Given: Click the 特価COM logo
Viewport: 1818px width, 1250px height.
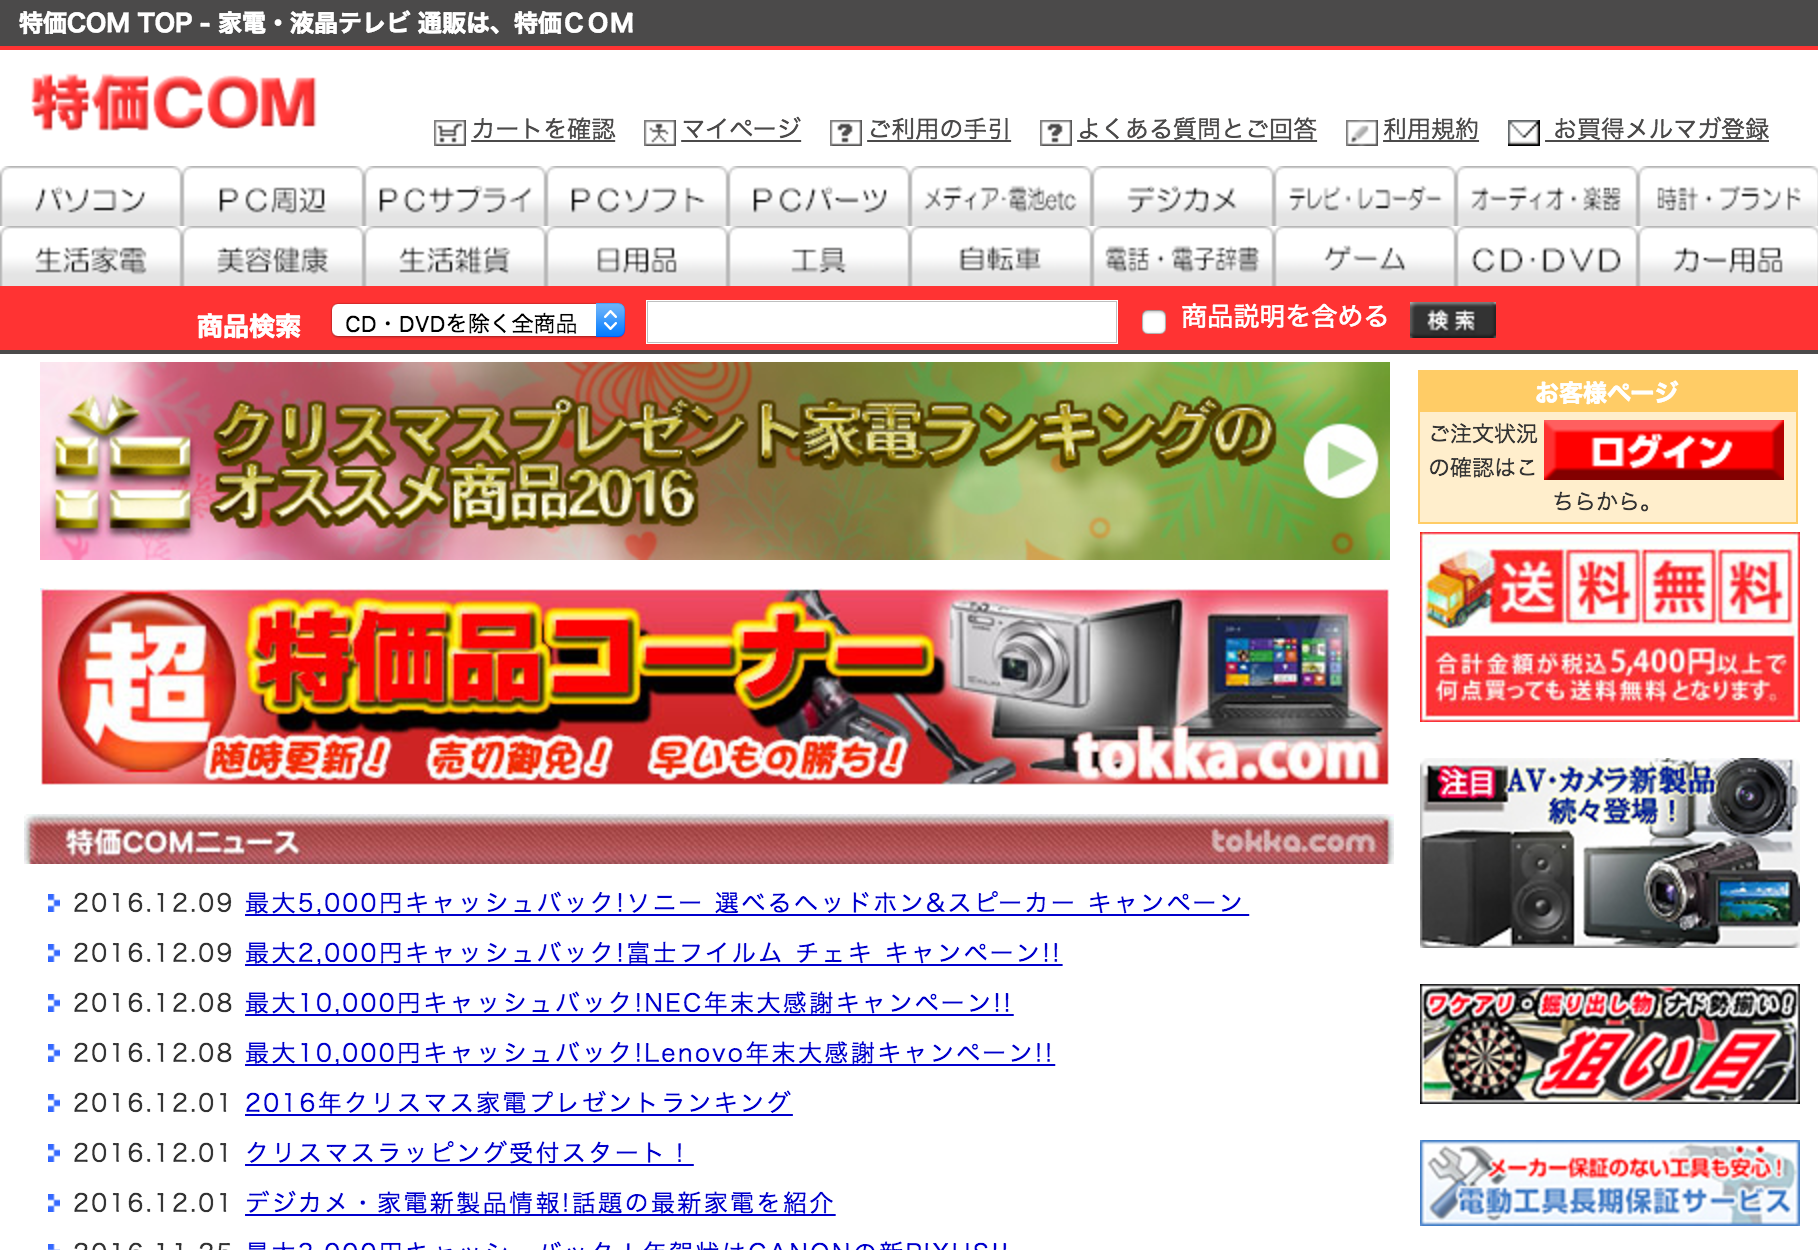Looking at the screenshot, I should click(174, 103).
